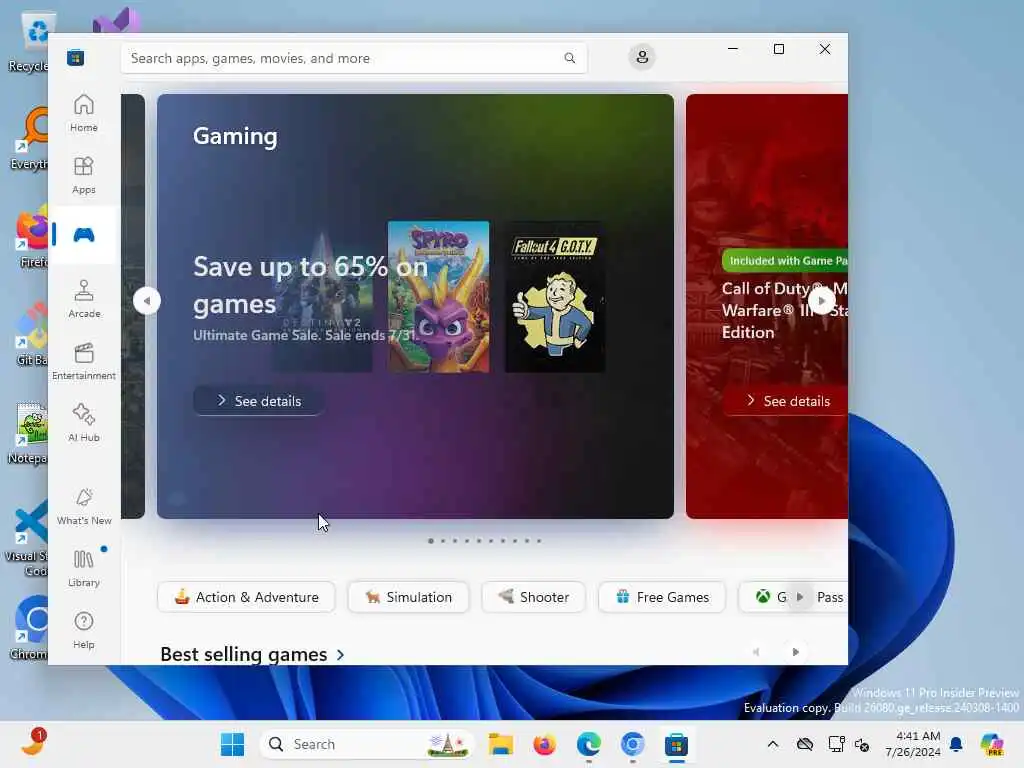Open the Free Games category

[662, 597]
